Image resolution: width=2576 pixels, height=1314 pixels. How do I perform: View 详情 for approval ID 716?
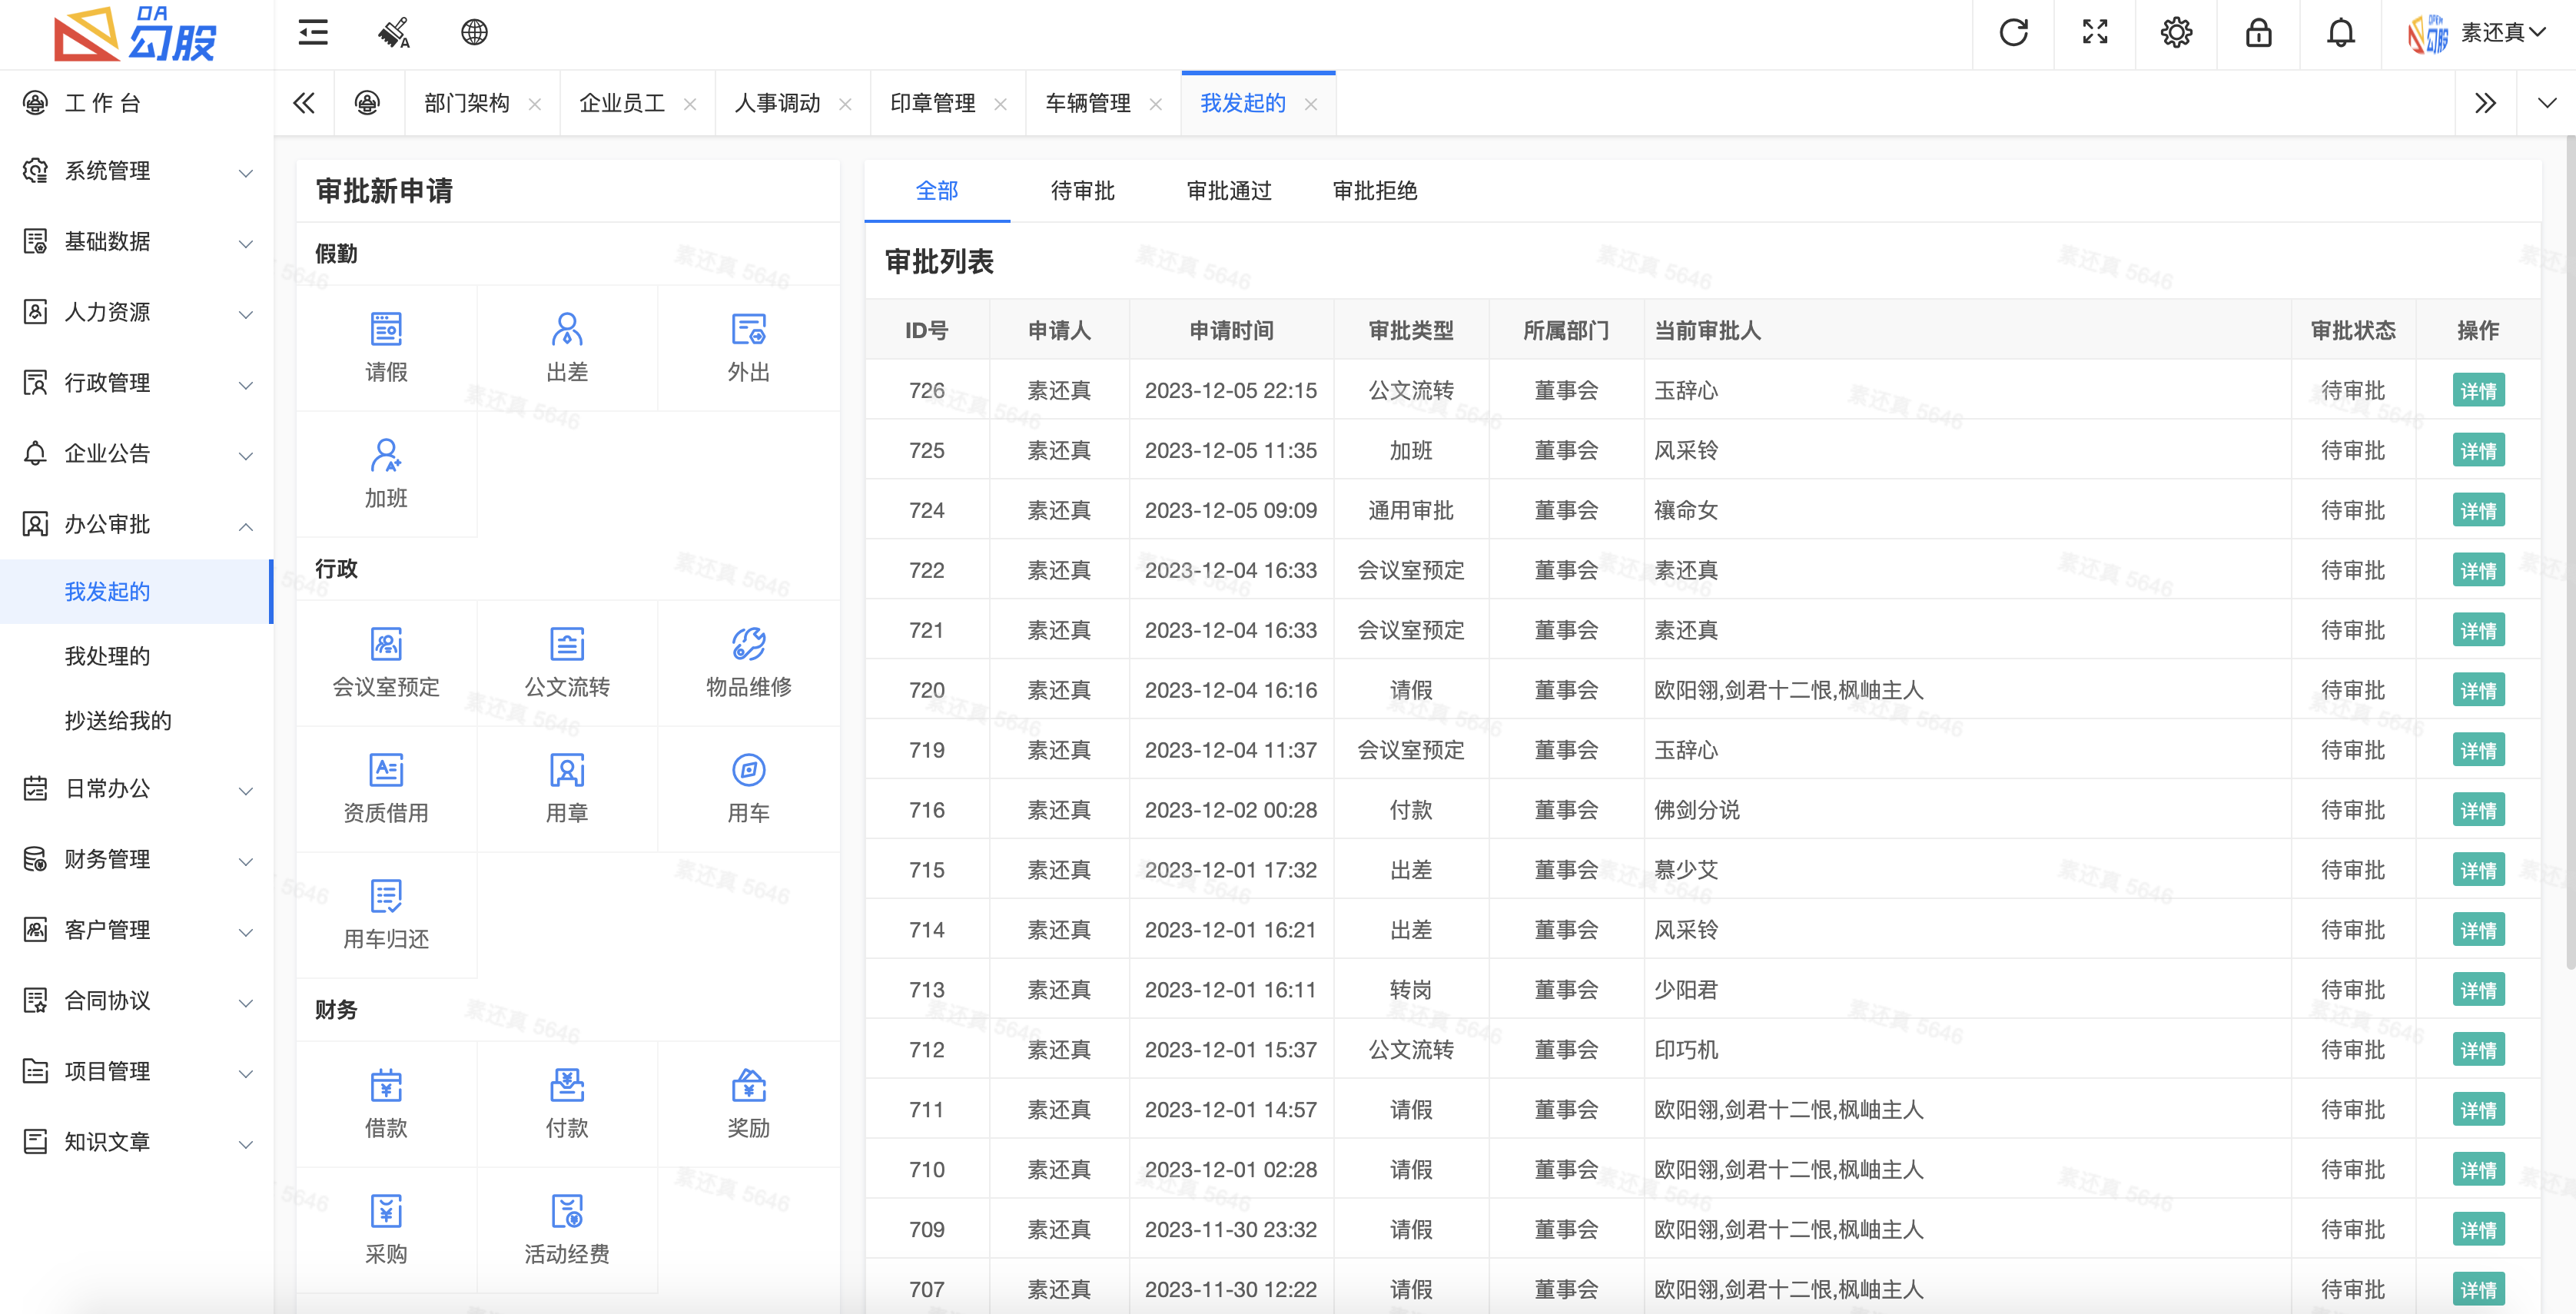(x=2478, y=811)
